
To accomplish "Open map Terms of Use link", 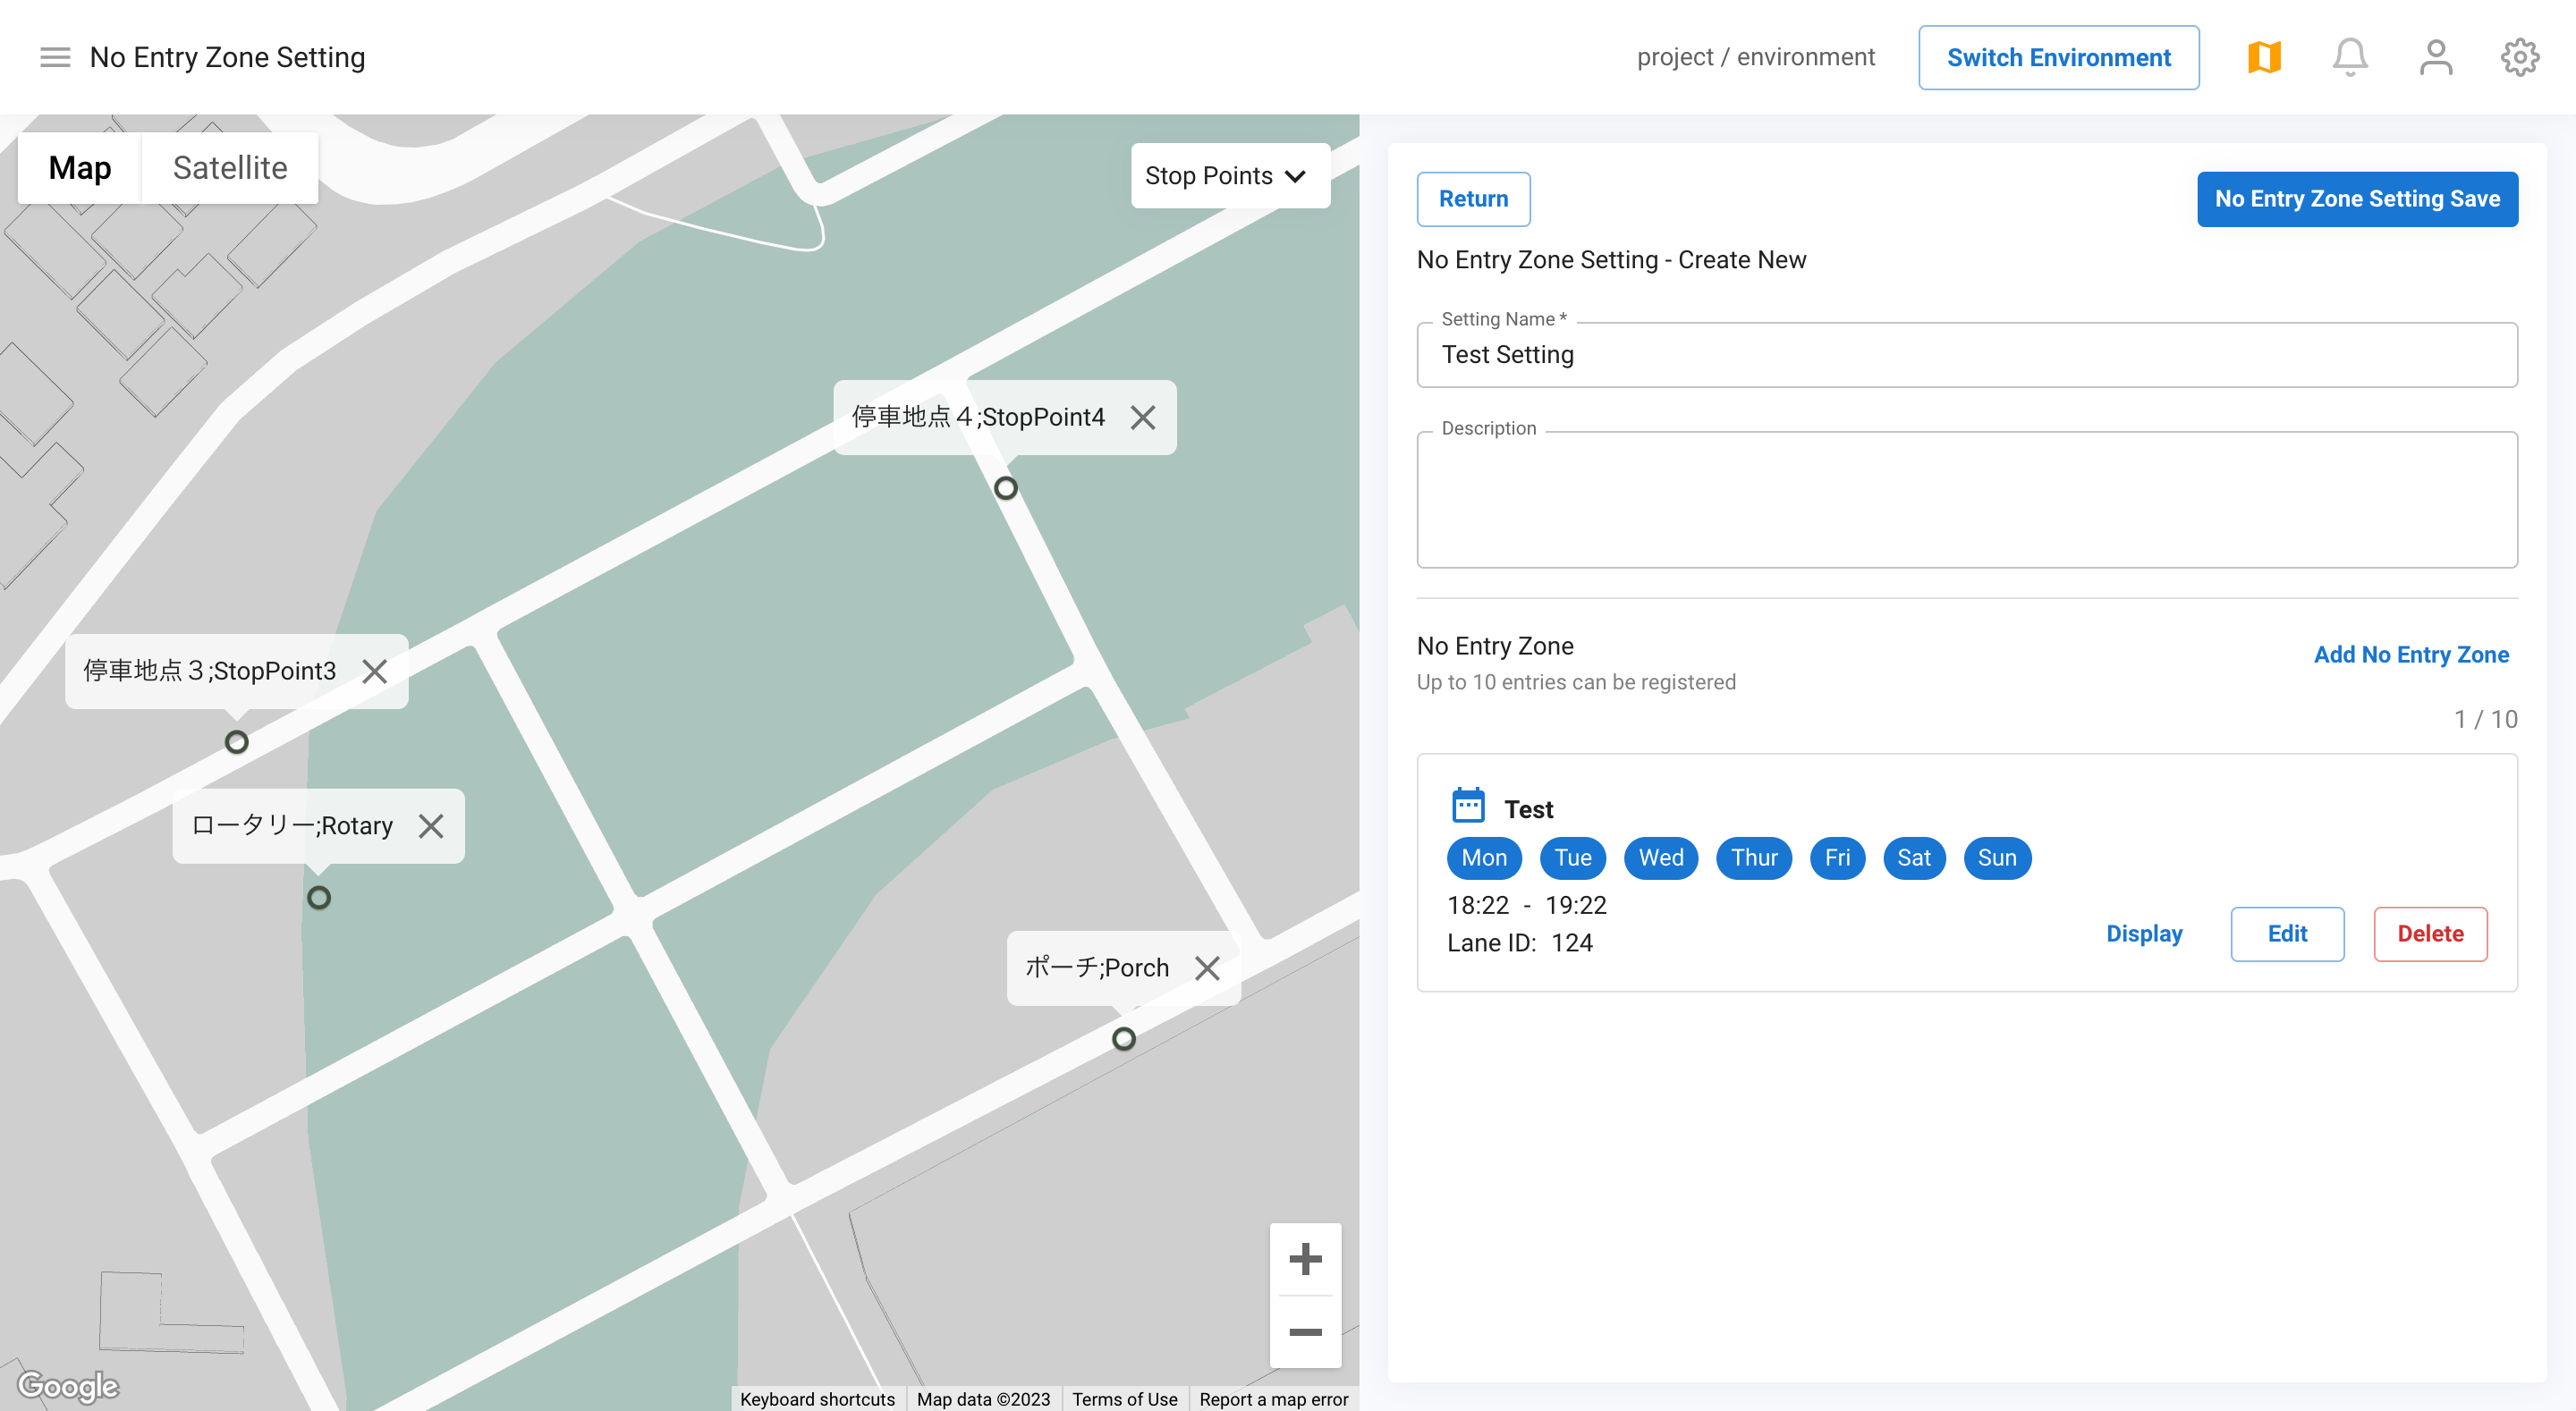I will pyautogui.click(x=1124, y=1399).
